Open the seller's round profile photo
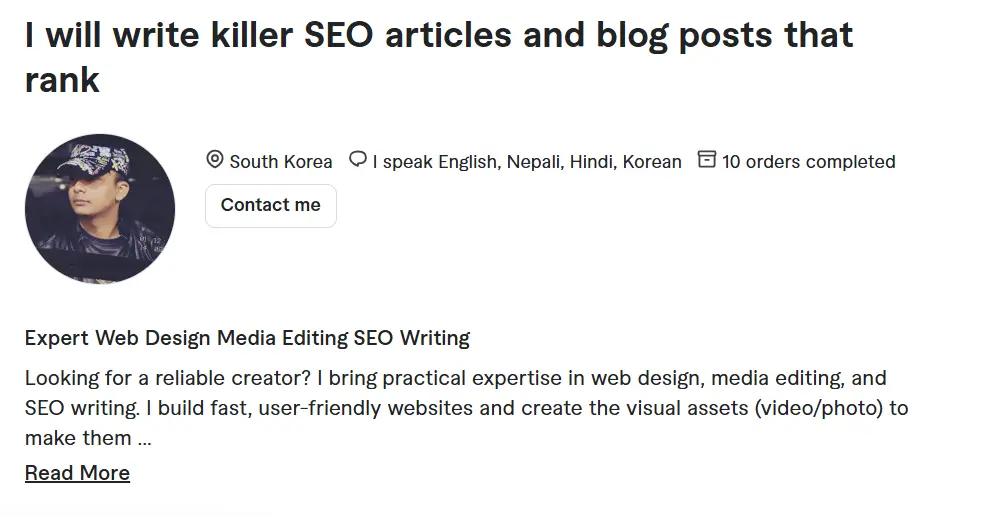This screenshot has width=995, height=517. click(100, 210)
